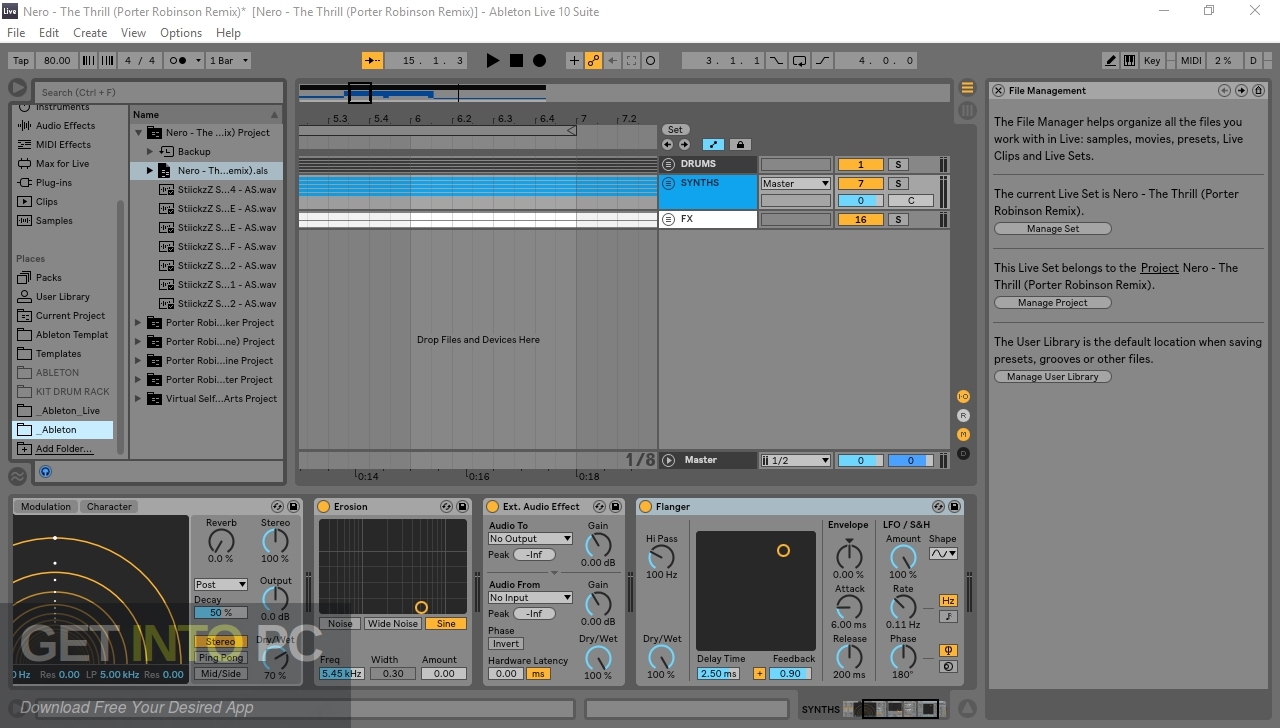The image size is (1280, 728).
Task: Open the Master output routing dropdown
Action: pyautogui.click(x=795, y=183)
